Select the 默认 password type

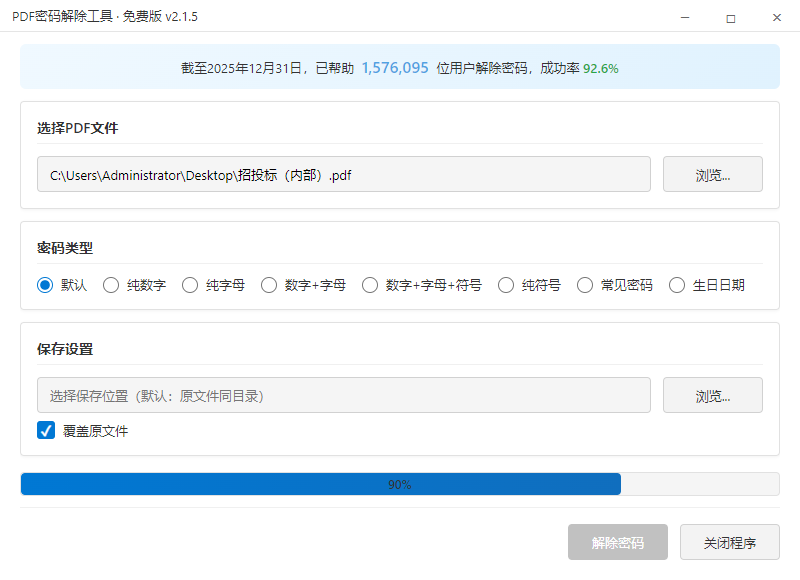[x=43, y=285]
